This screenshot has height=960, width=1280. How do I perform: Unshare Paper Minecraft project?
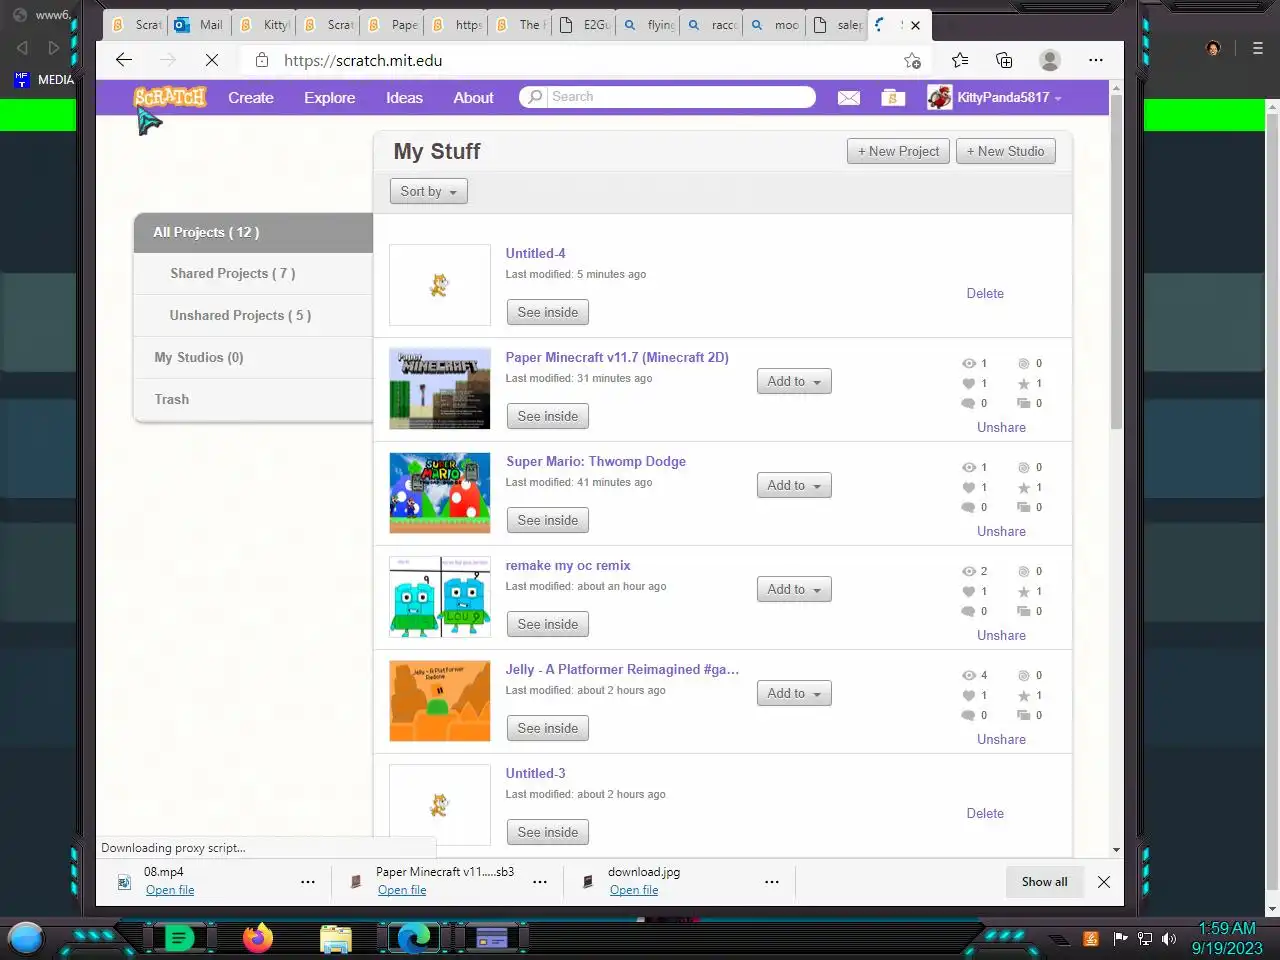1001,427
